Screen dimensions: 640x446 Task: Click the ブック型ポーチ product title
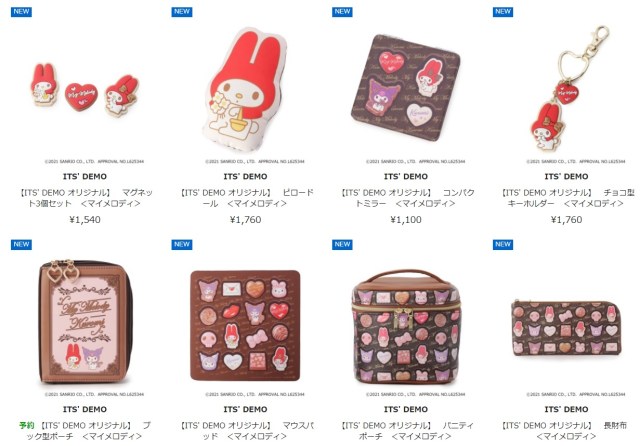(85, 430)
